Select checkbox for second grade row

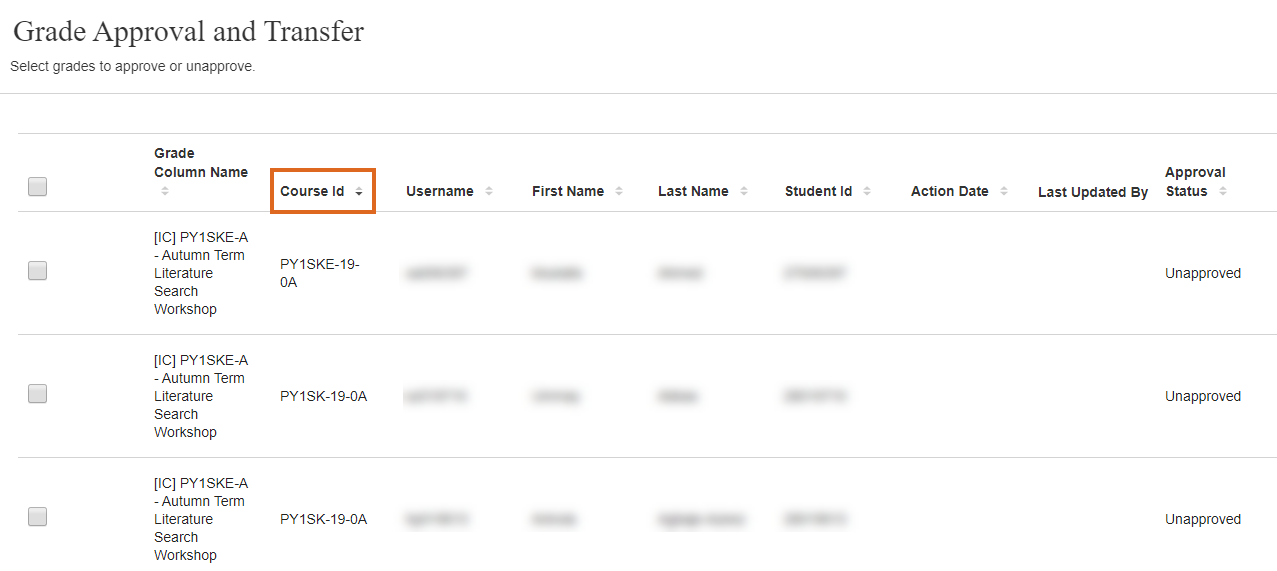(x=38, y=394)
